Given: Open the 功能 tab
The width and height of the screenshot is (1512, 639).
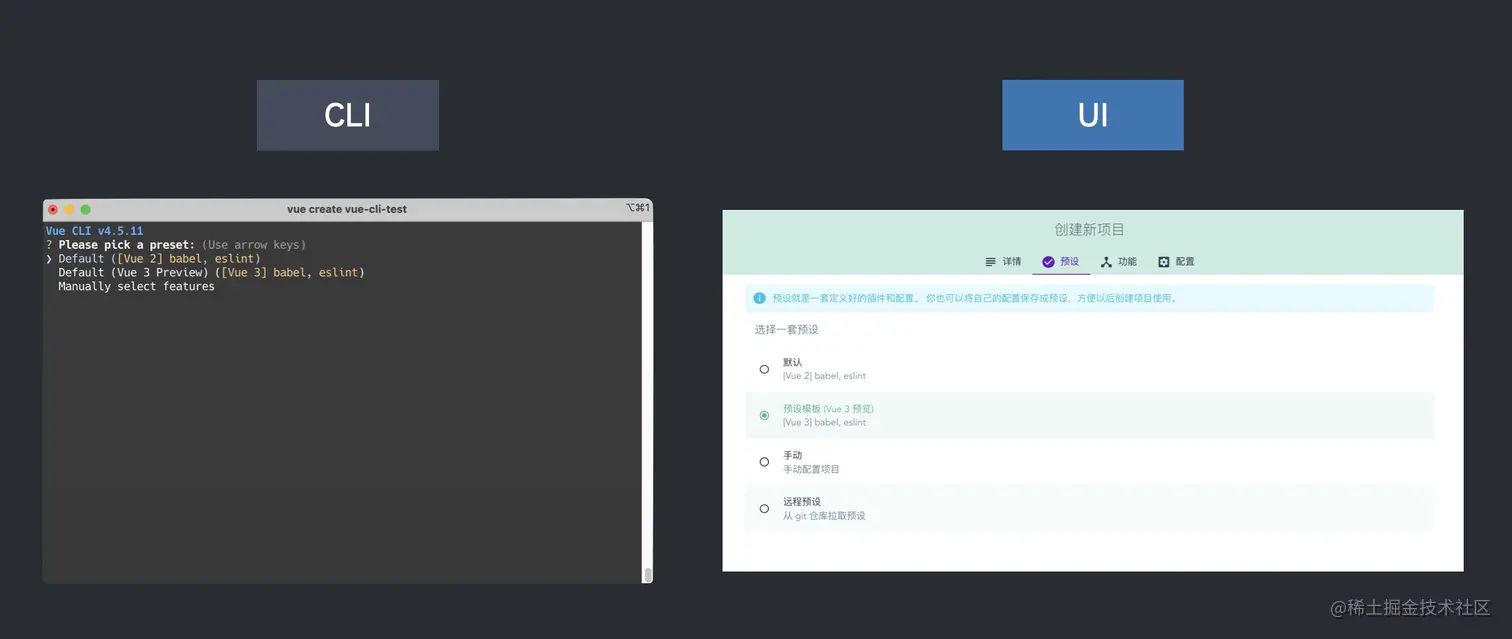Looking at the screenshot, I should coord(1118,262).
